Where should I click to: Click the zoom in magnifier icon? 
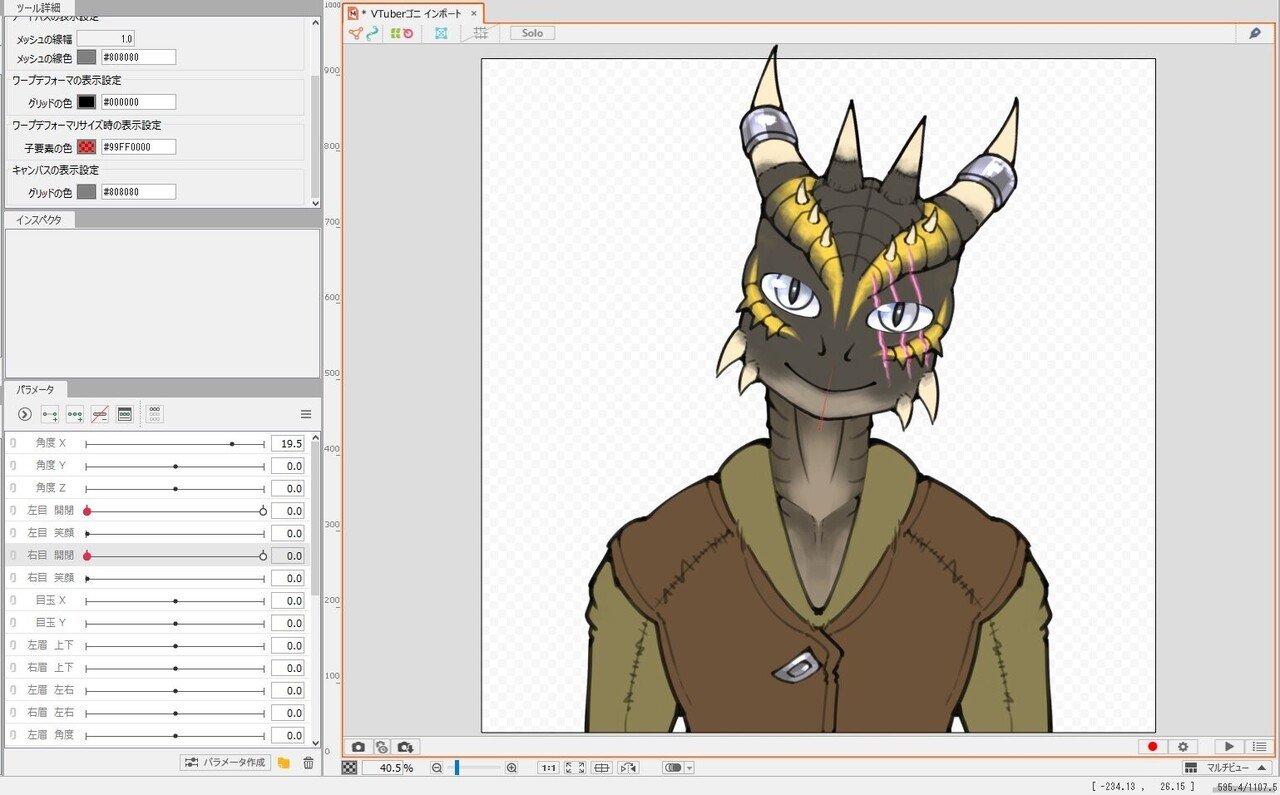coord(512,768)
